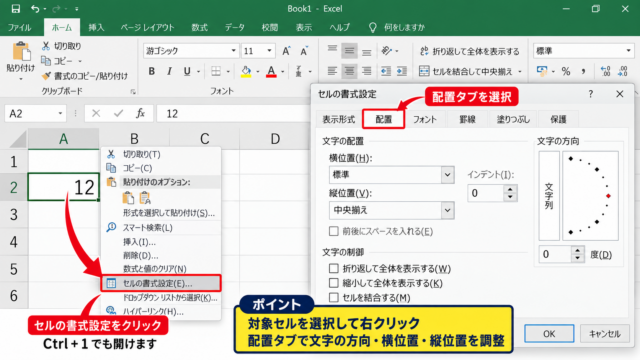Click the Fill Color bucket icon
640x360 pixels.
click(246, 71)
